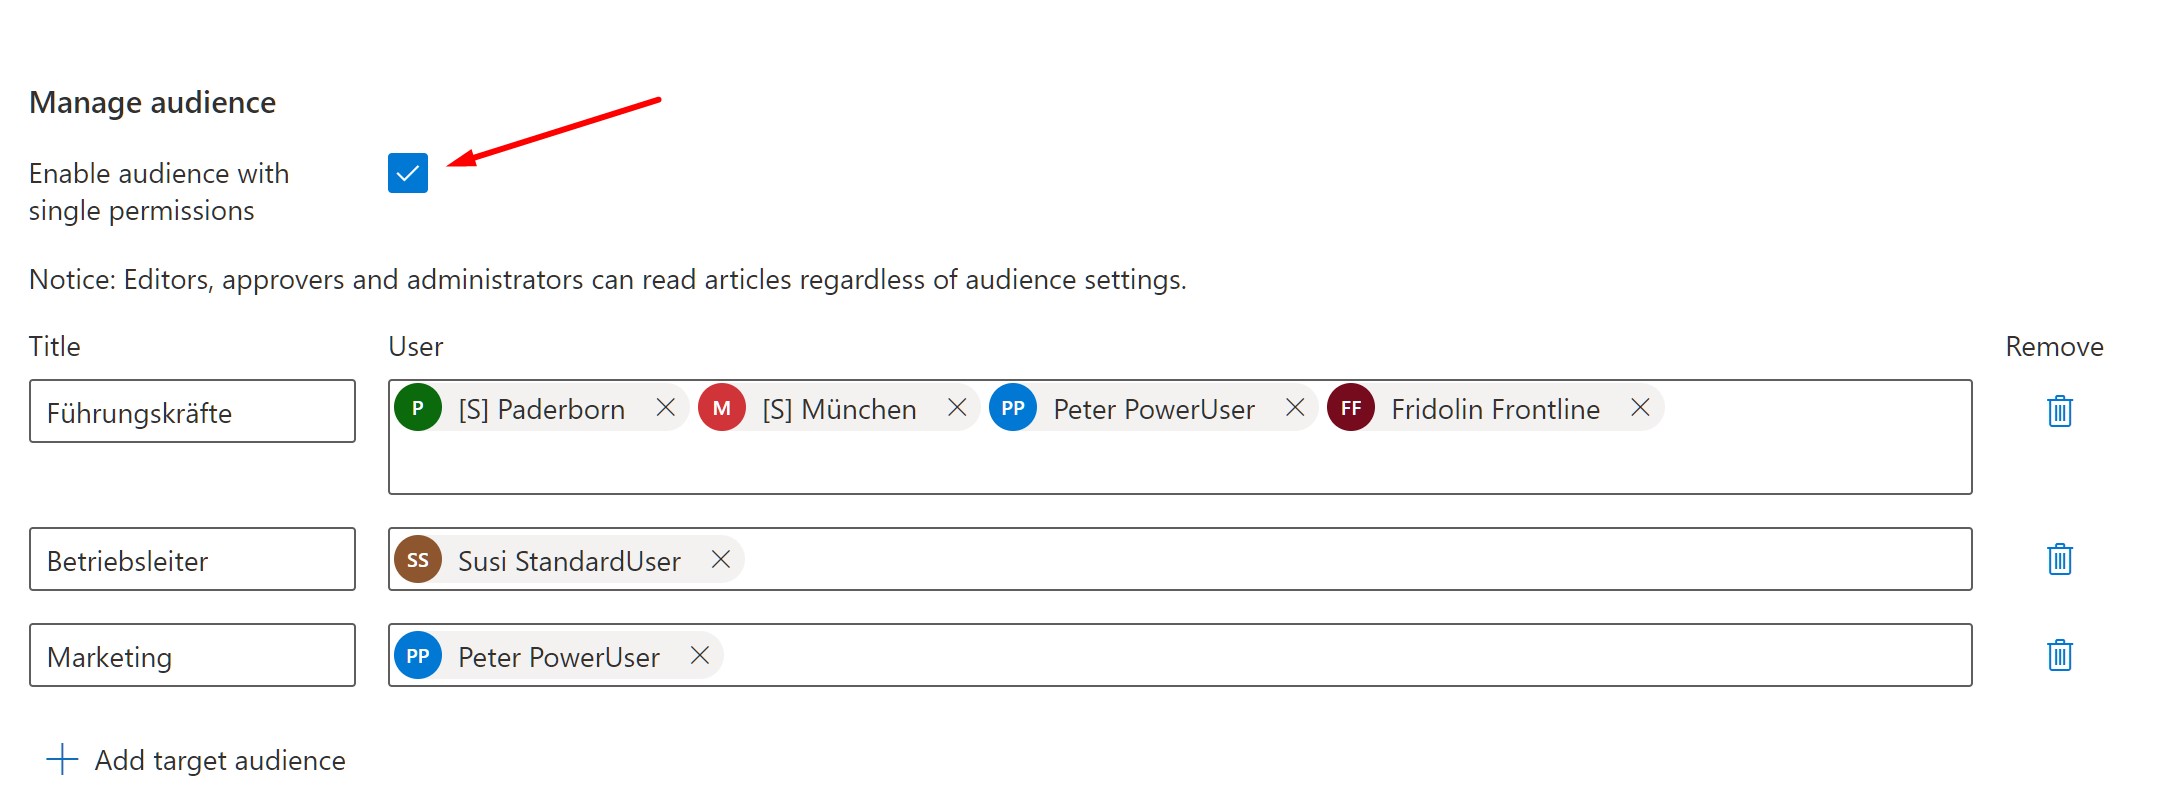
Task: Click the Manage audience heading
Action: click(152, 103)
